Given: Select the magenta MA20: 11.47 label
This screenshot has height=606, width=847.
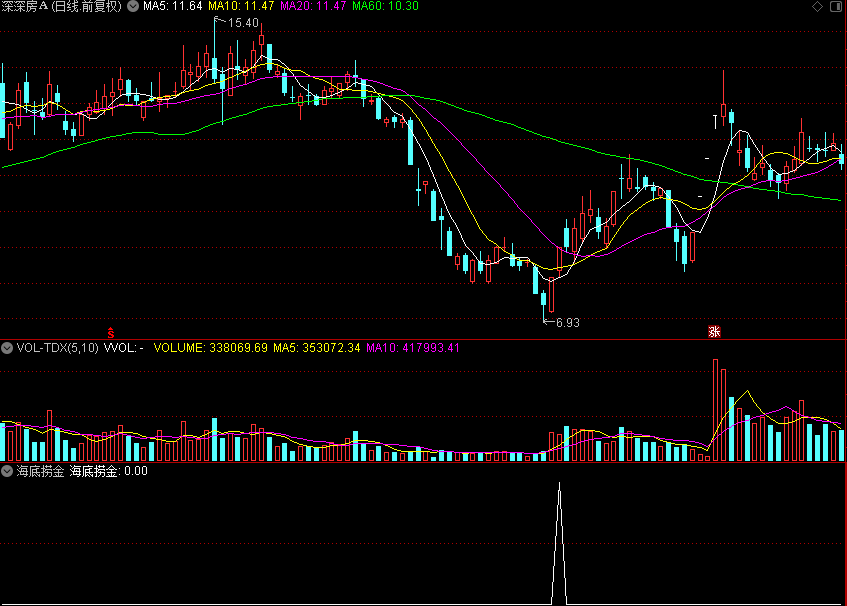Looking at the screenshot, I should pyautogui.click(x=313, y=6).
